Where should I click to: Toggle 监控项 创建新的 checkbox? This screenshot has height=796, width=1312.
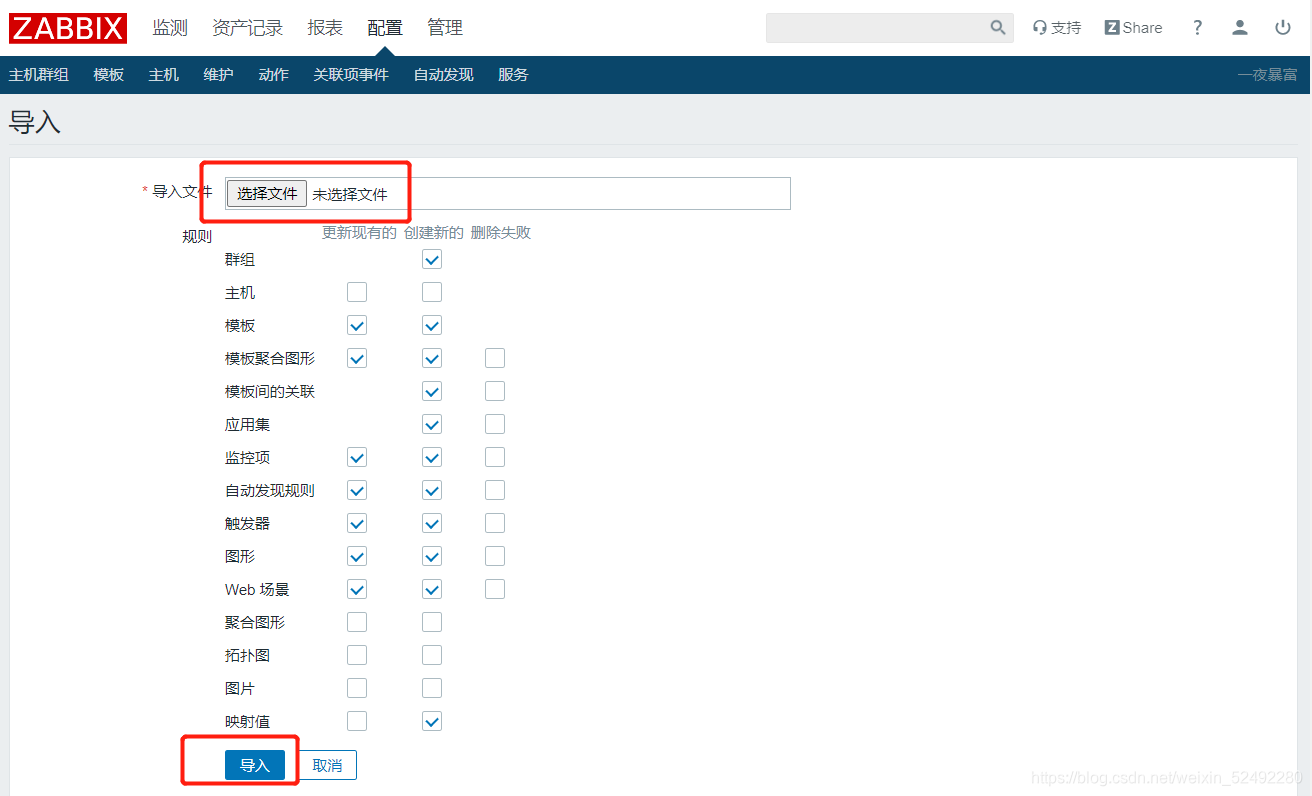432,457
